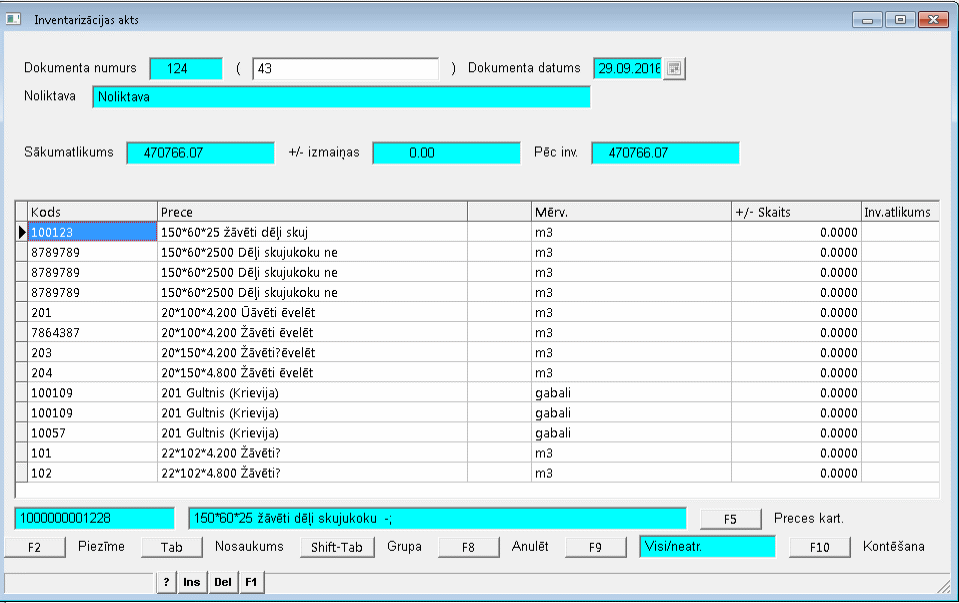Click the row selector for code 7864387
959x603 pixels.
point(22,333)
